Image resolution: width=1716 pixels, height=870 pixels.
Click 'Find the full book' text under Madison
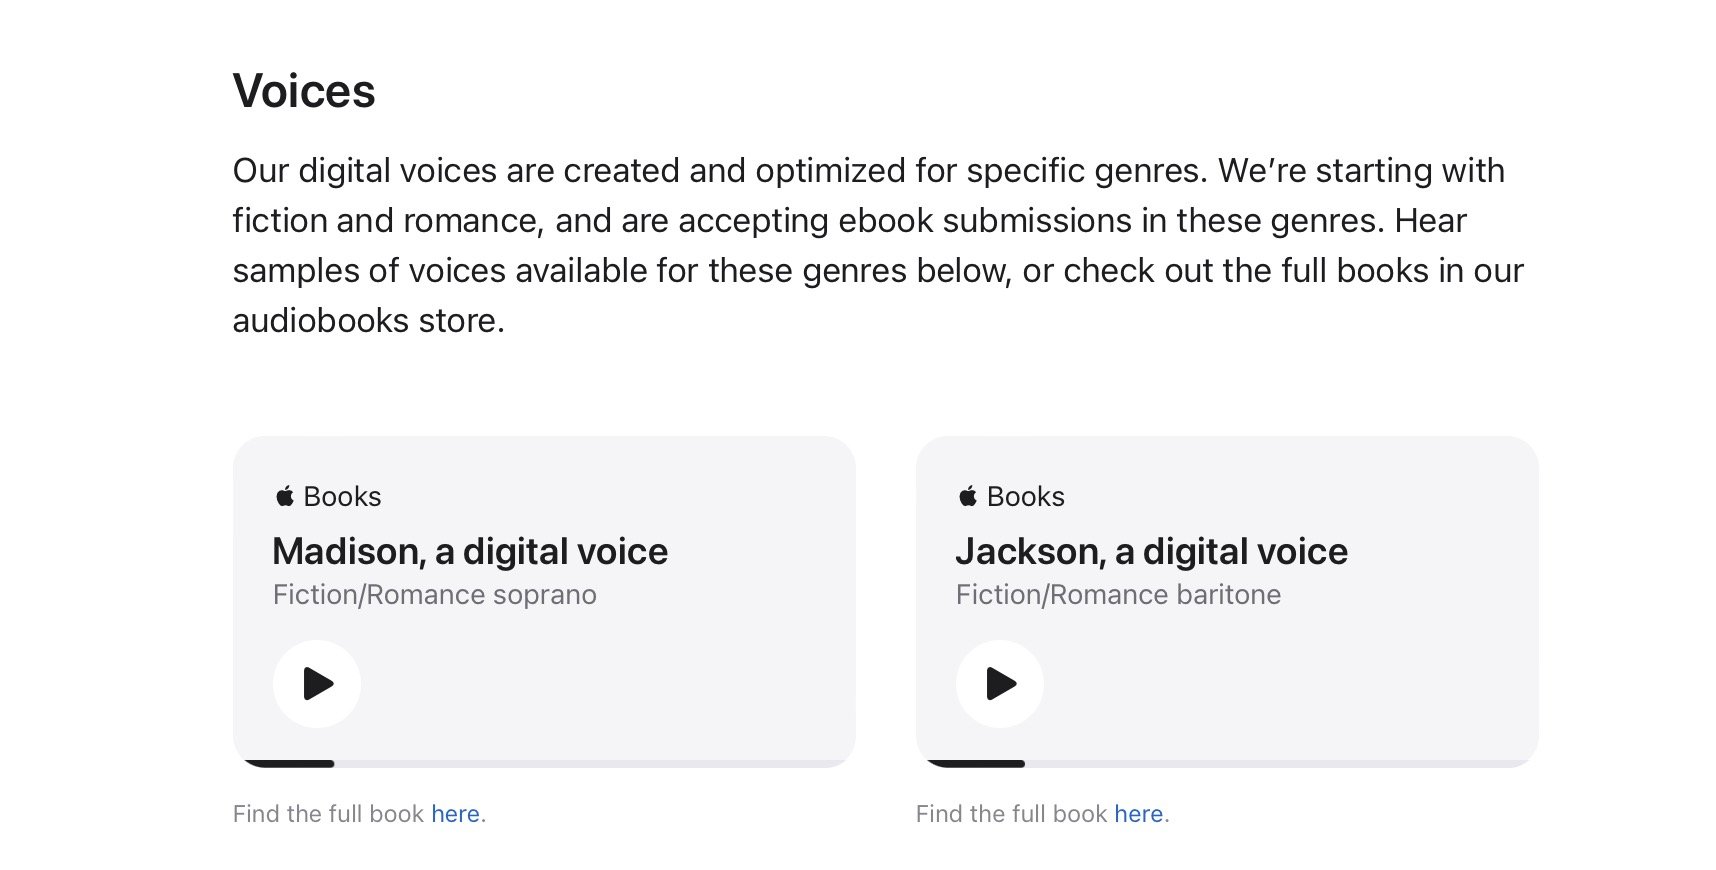point(329,814)
